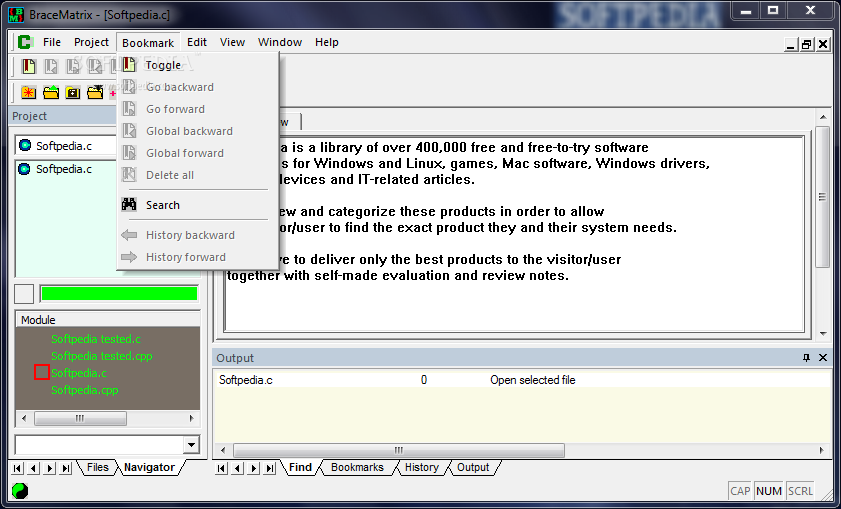Click the yellow folder icon with plus box

(x=72, y=92)
